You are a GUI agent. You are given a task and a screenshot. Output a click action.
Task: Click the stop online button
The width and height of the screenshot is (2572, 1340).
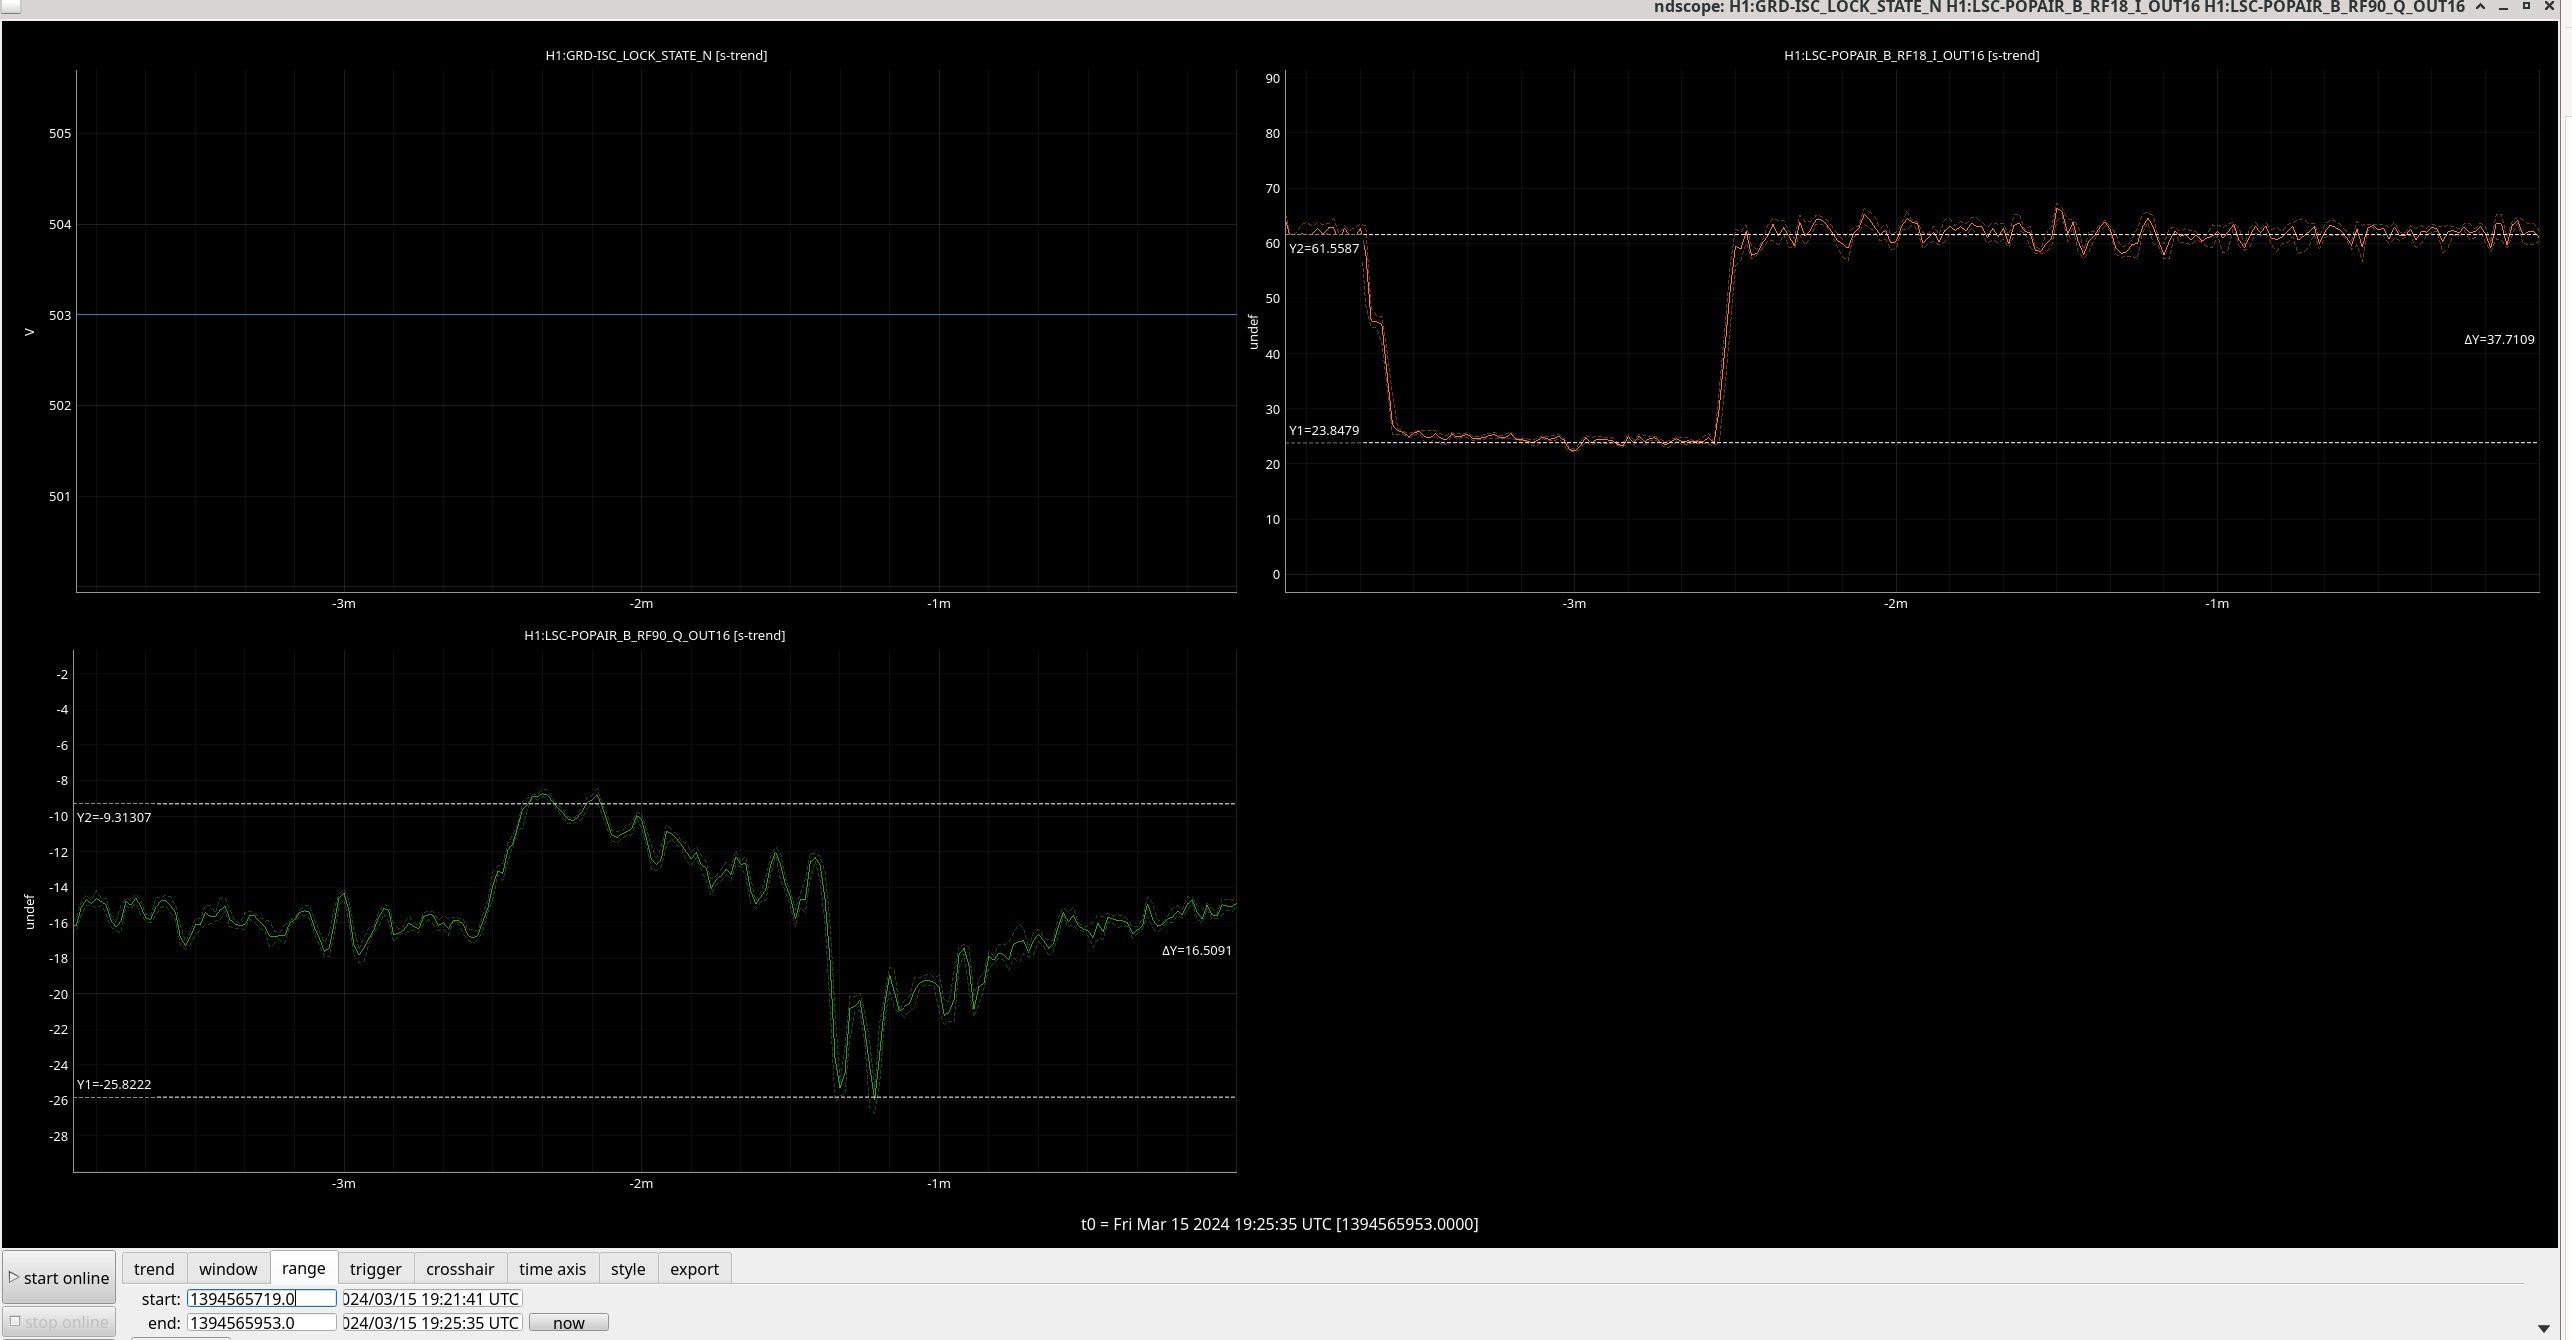pyautogui.click(x=59, y=1321)
